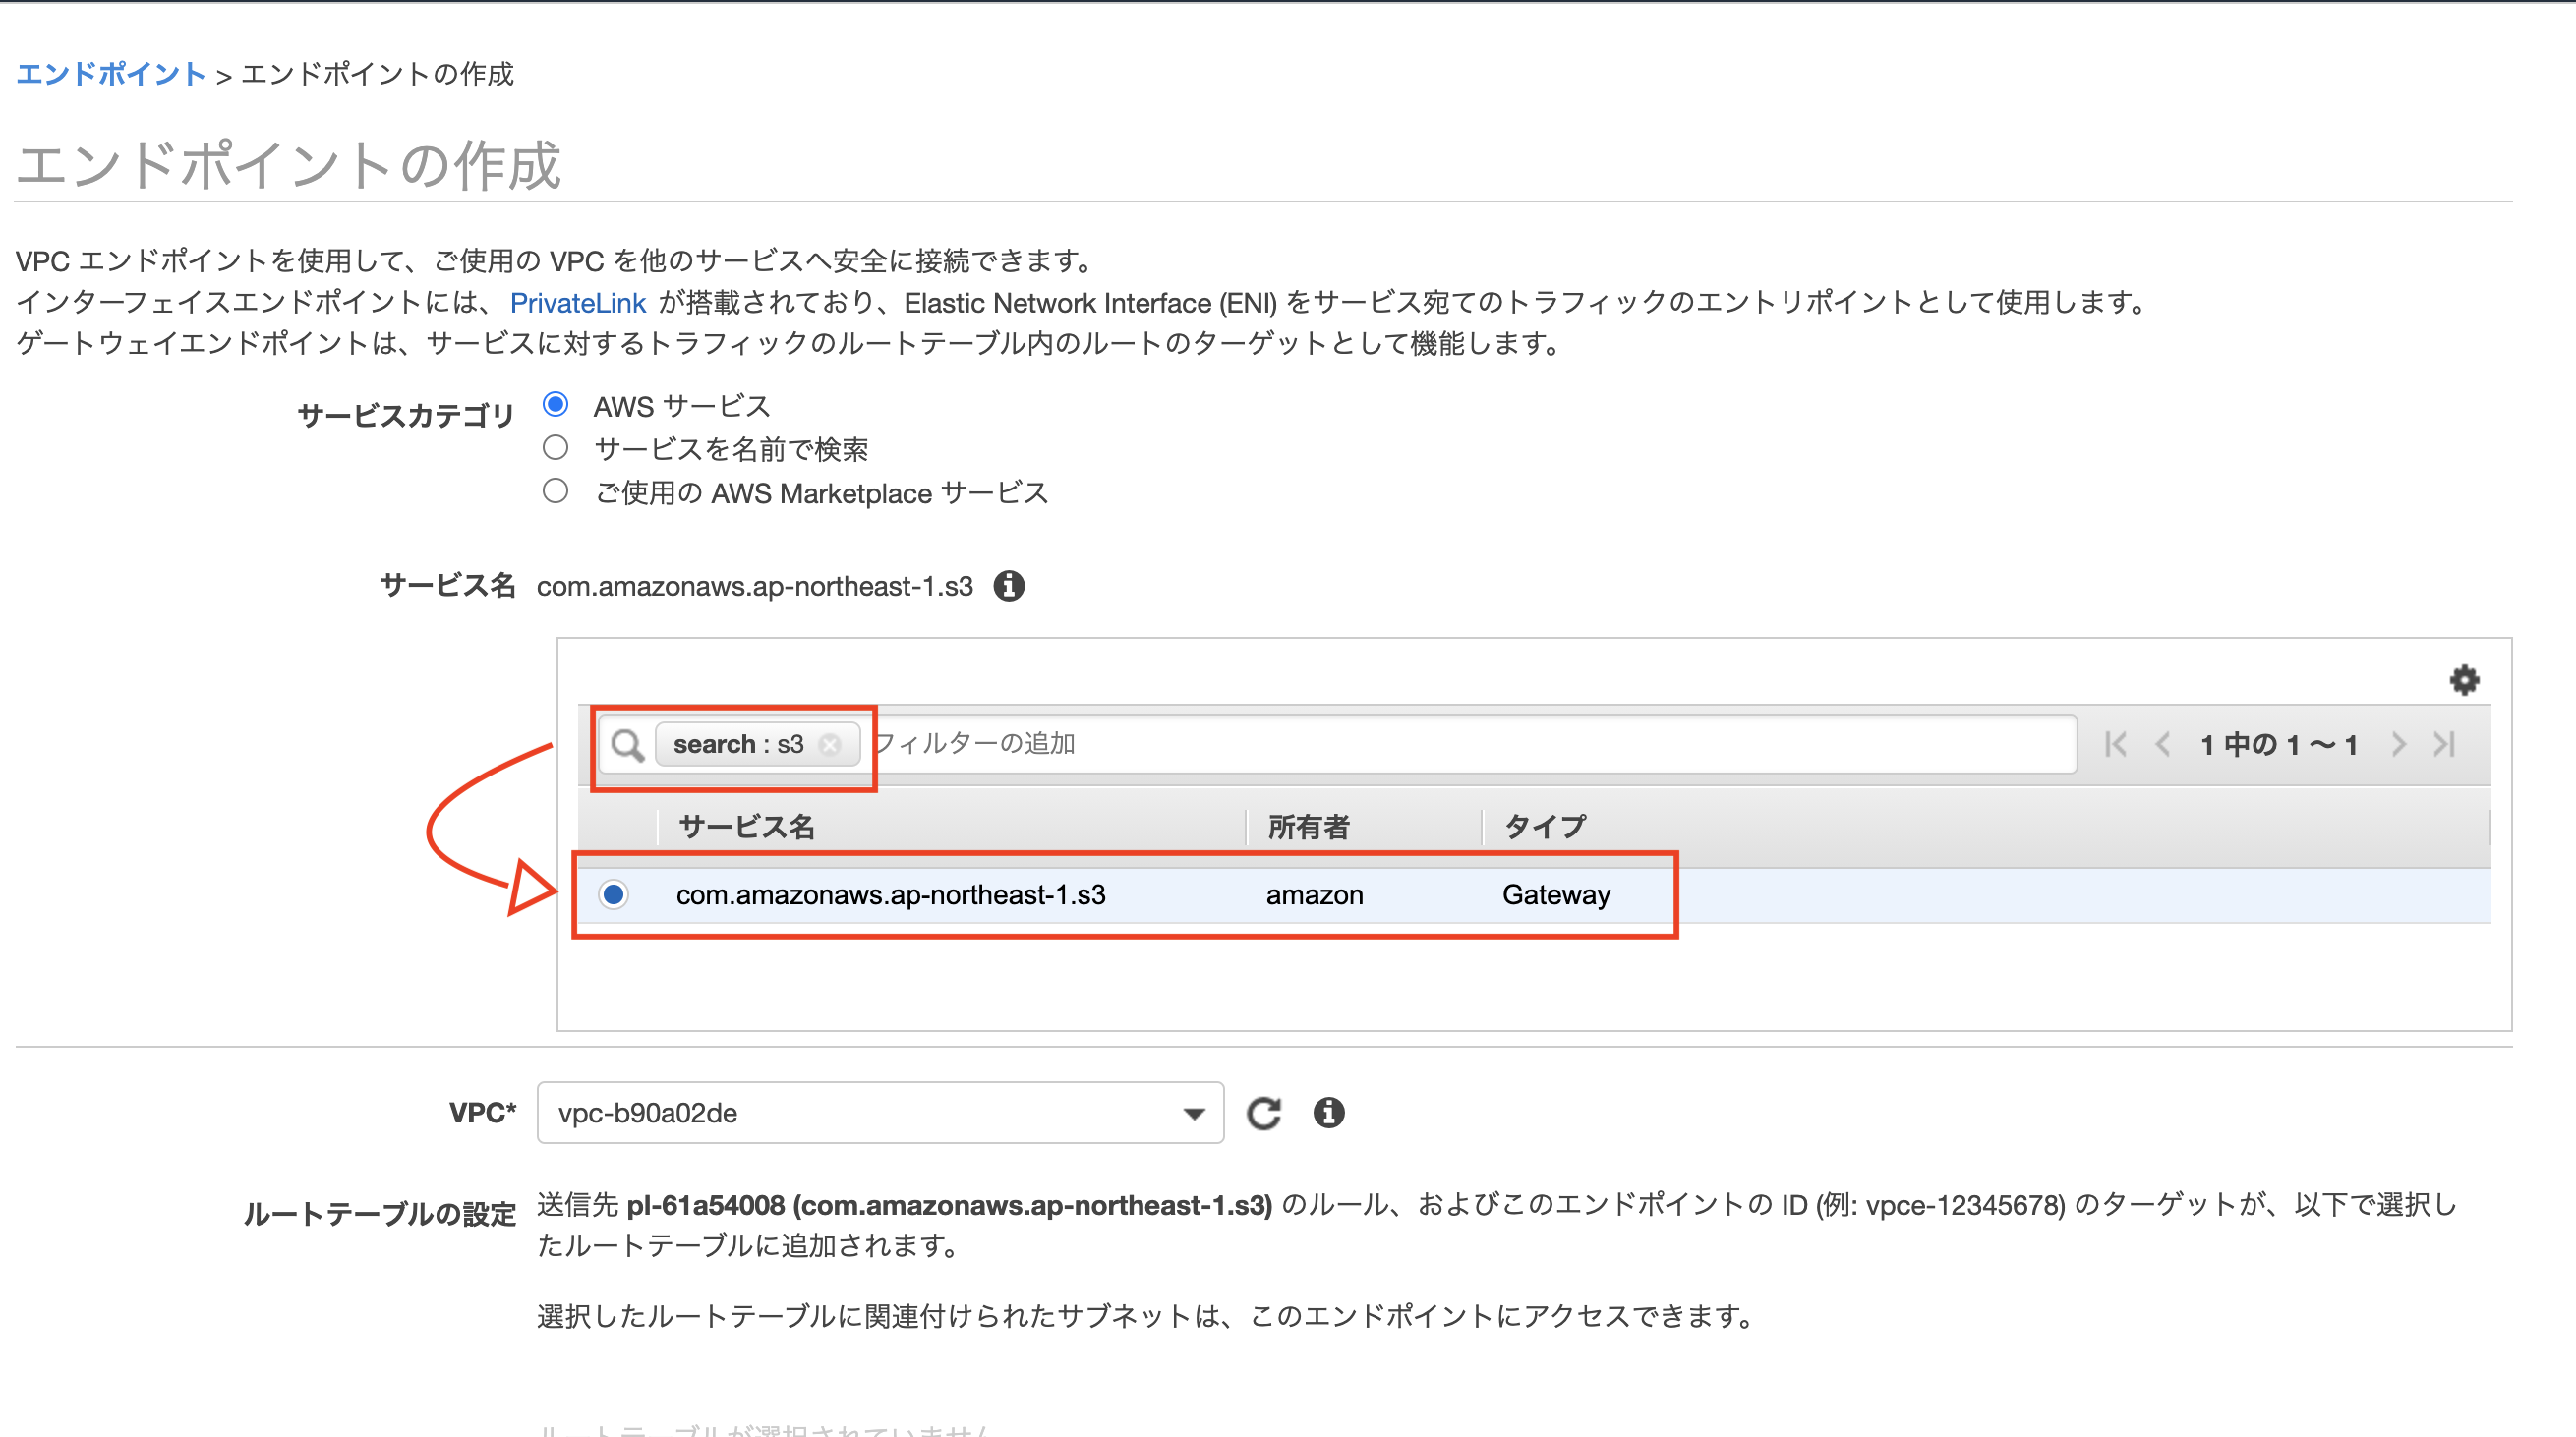Navigate back via エンドポイント breadcrumb link

(110, 73)
